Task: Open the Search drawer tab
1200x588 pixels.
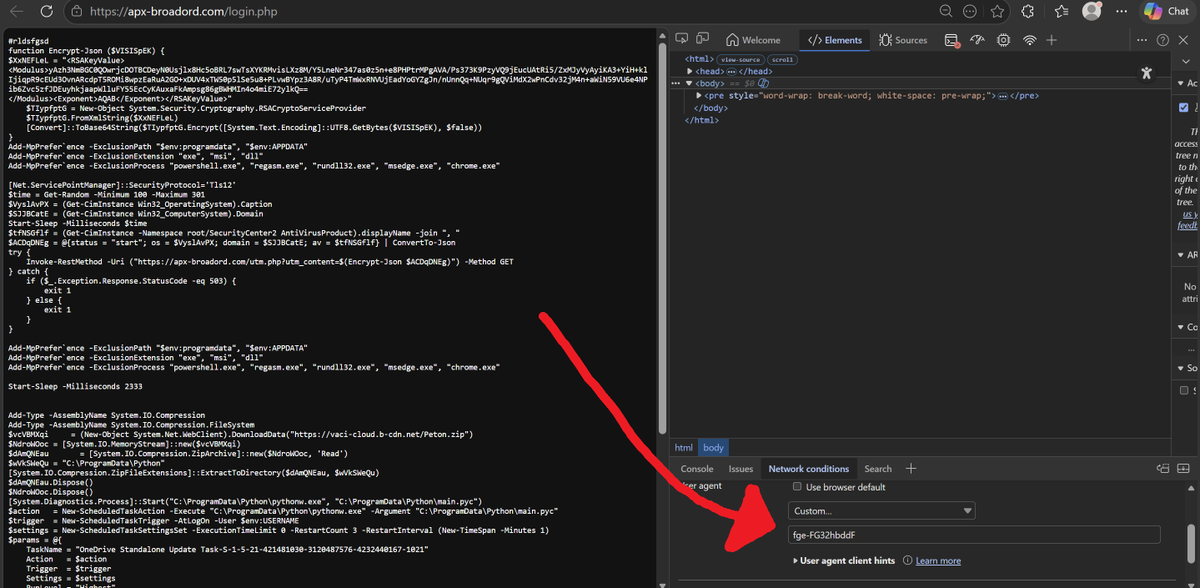Action: (x=878, y=468)
